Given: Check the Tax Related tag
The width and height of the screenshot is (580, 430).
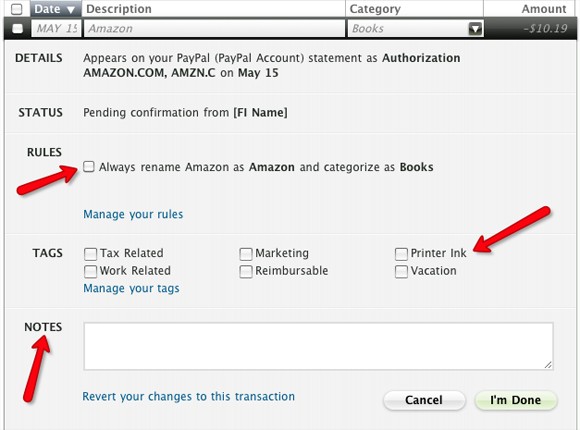Looking at the screenshot, I should (x=90, y=254).
